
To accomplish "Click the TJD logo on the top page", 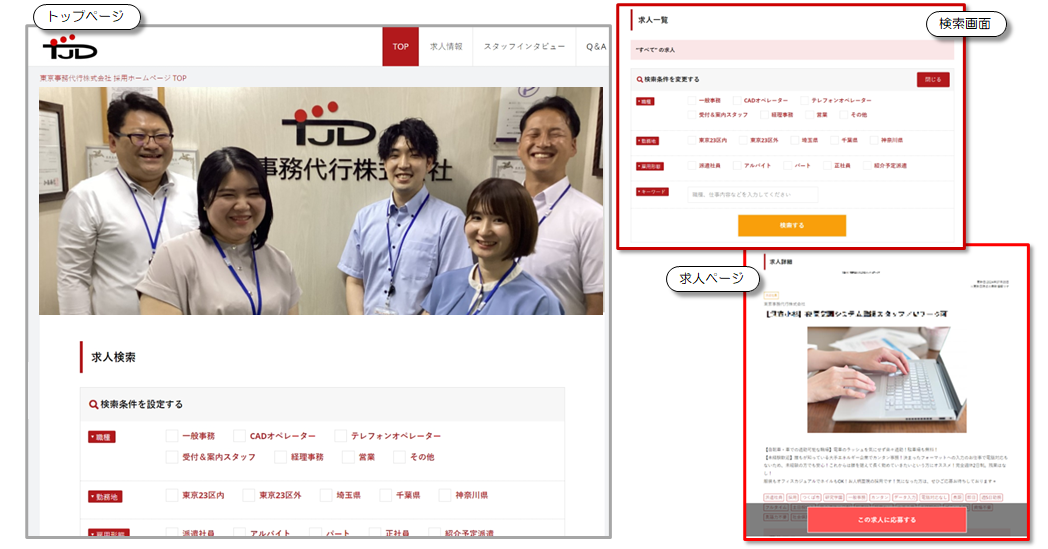I will (70, 47).
